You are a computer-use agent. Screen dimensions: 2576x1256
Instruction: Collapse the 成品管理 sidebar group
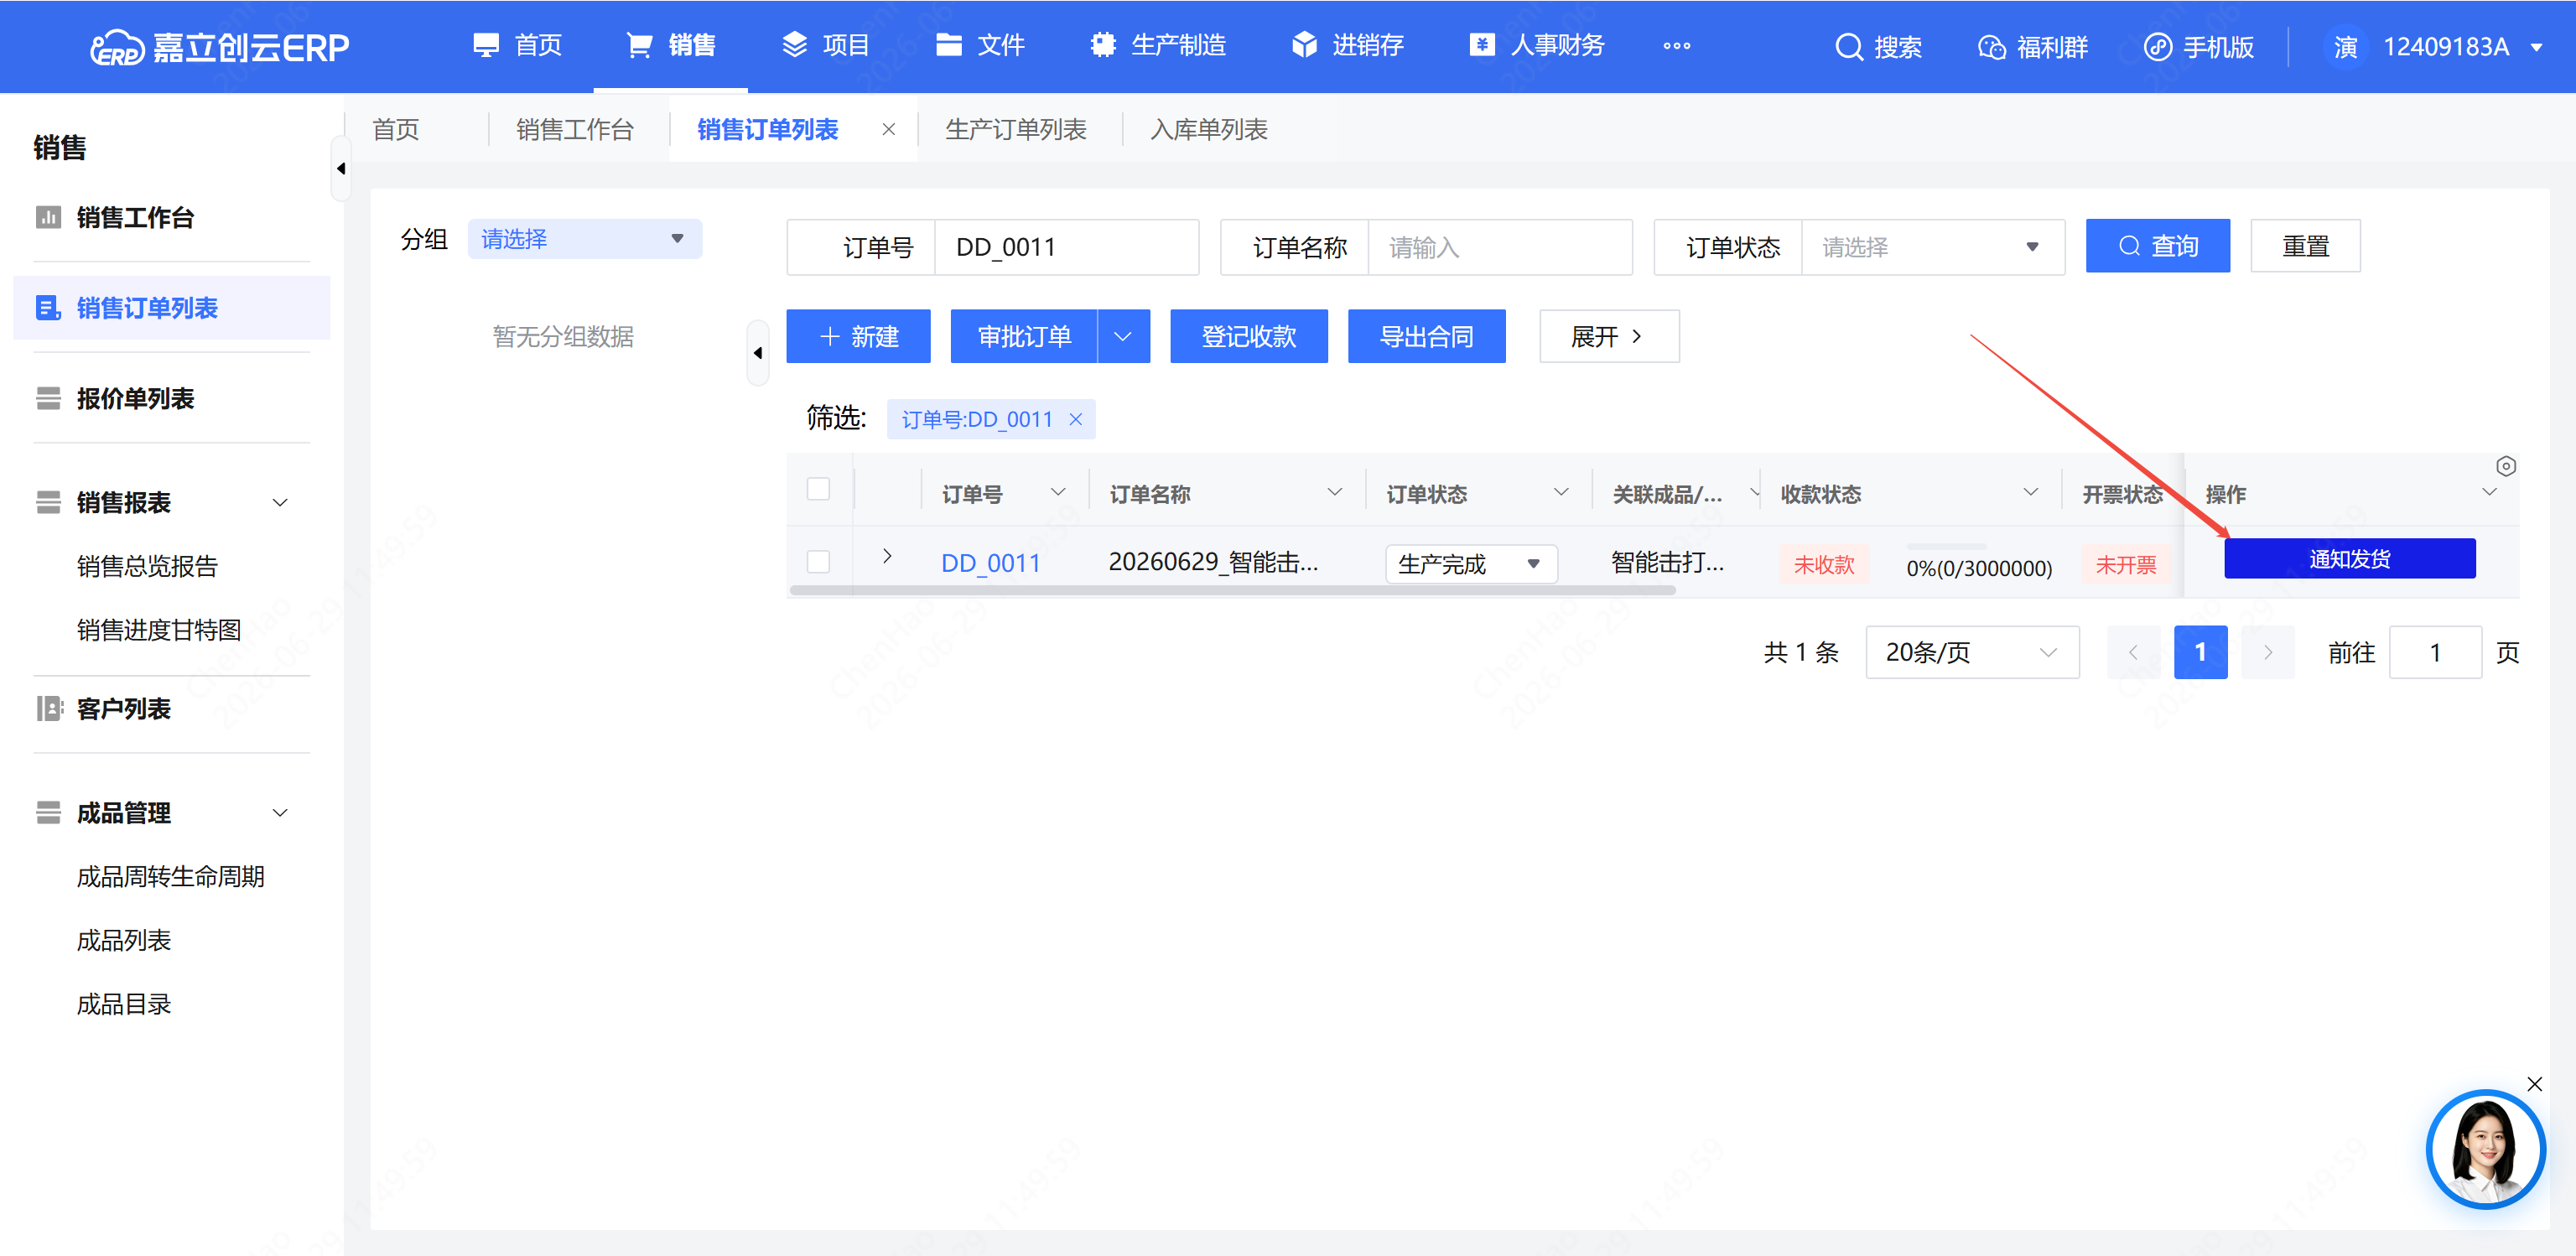[281, 814]
